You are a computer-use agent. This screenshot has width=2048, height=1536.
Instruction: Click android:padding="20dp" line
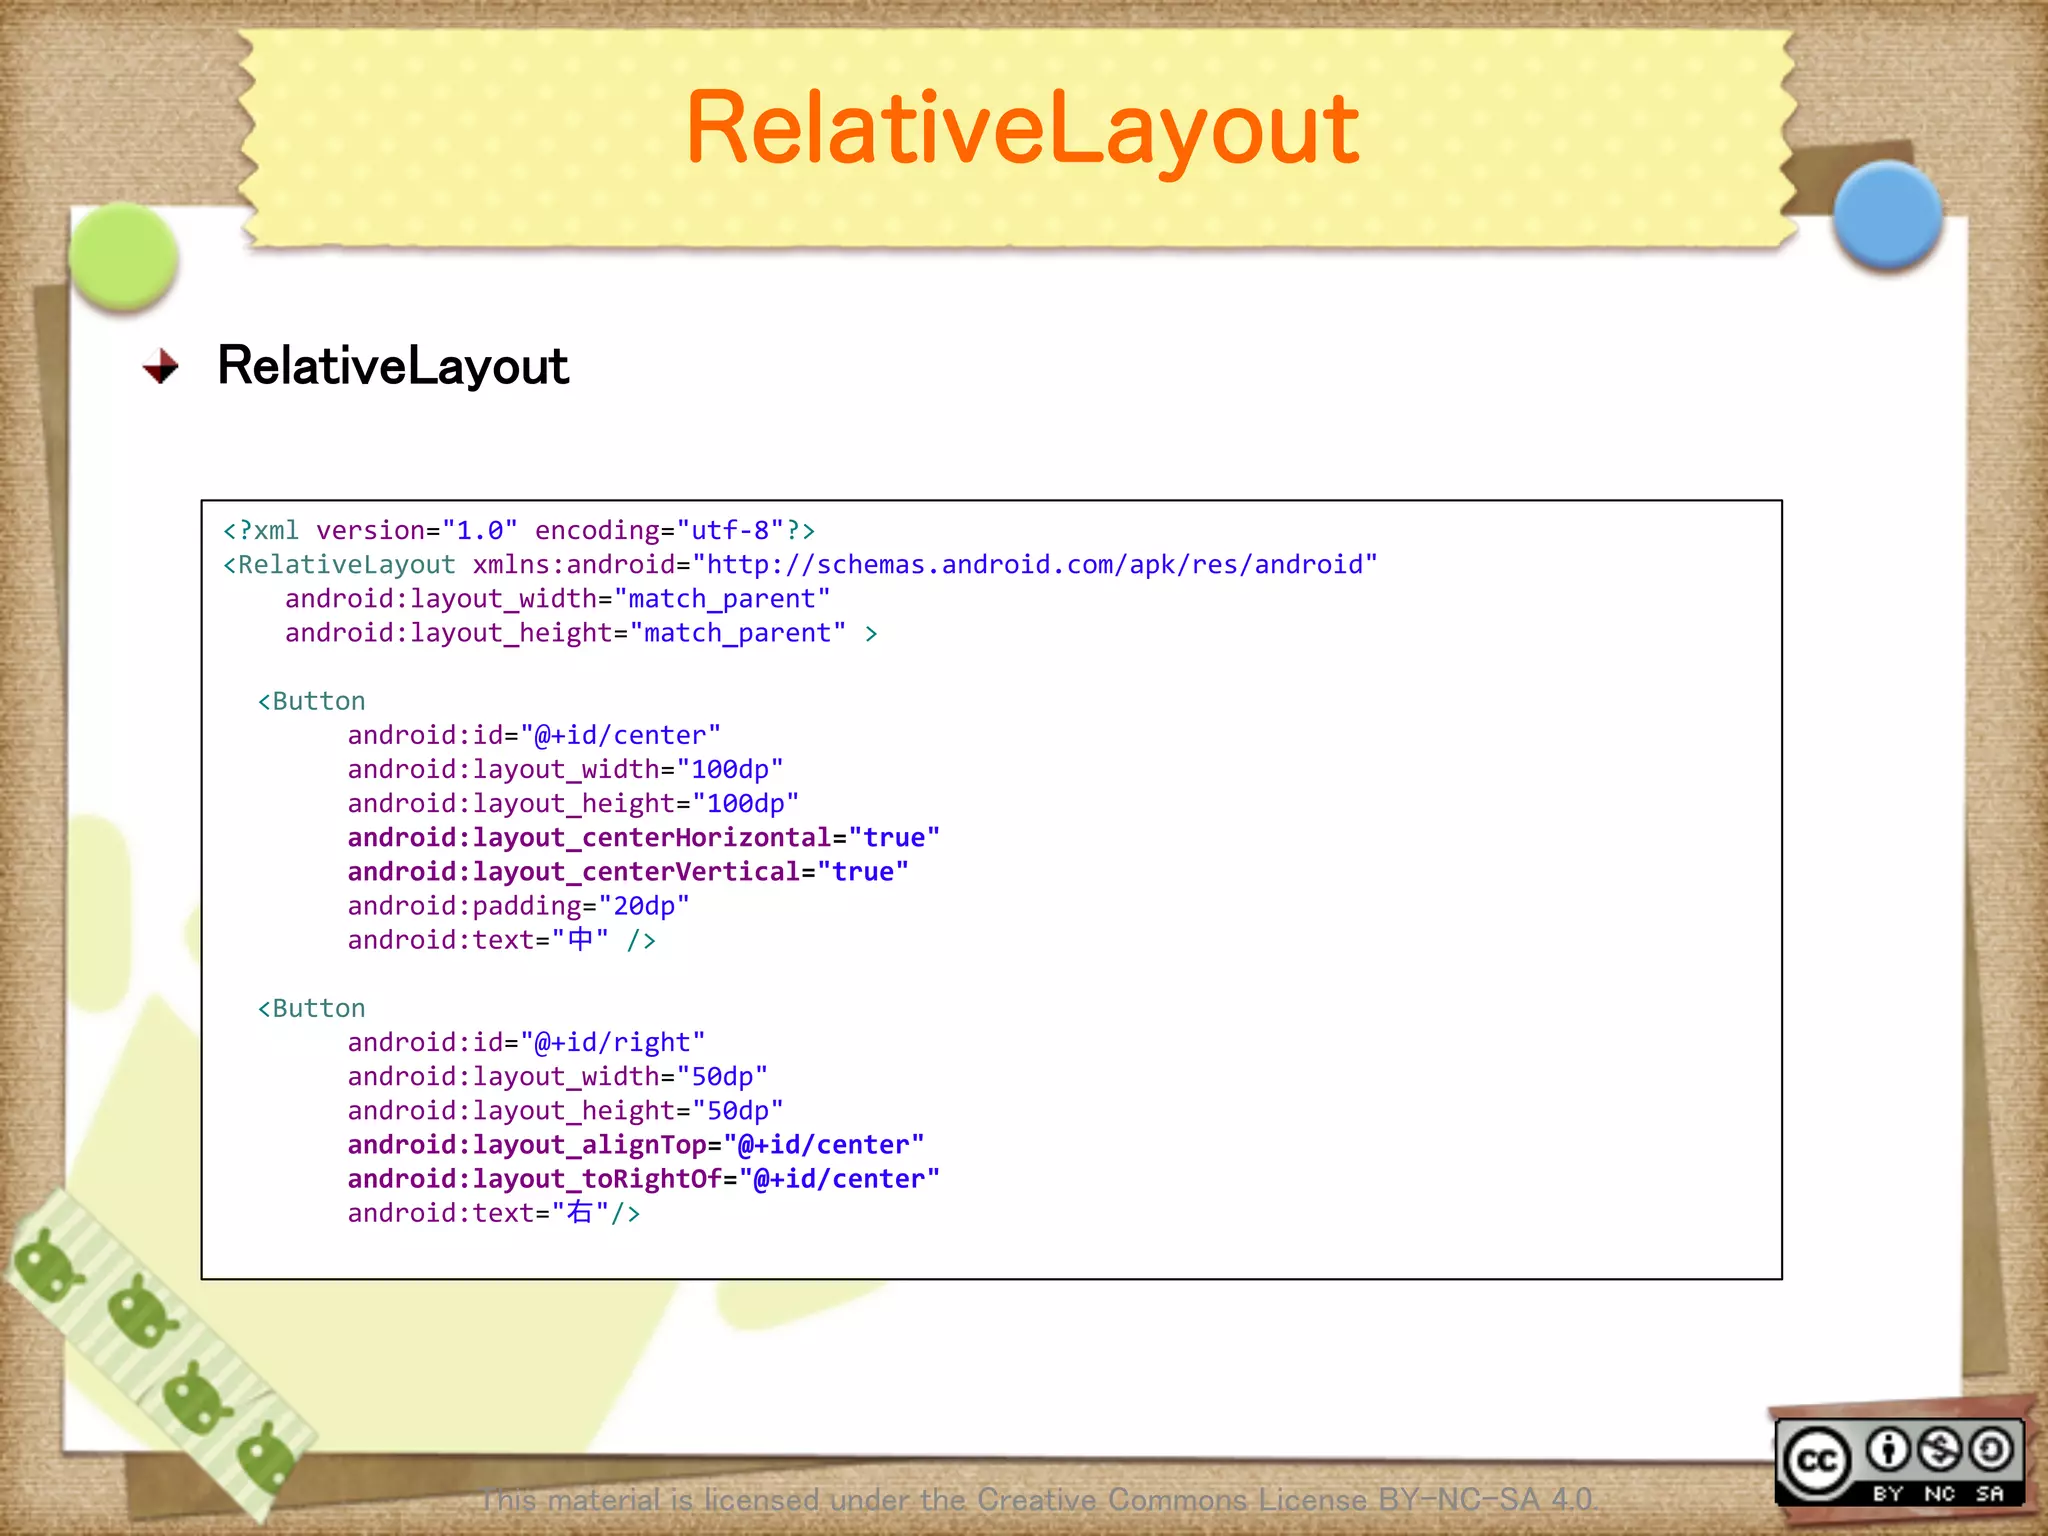518,906
